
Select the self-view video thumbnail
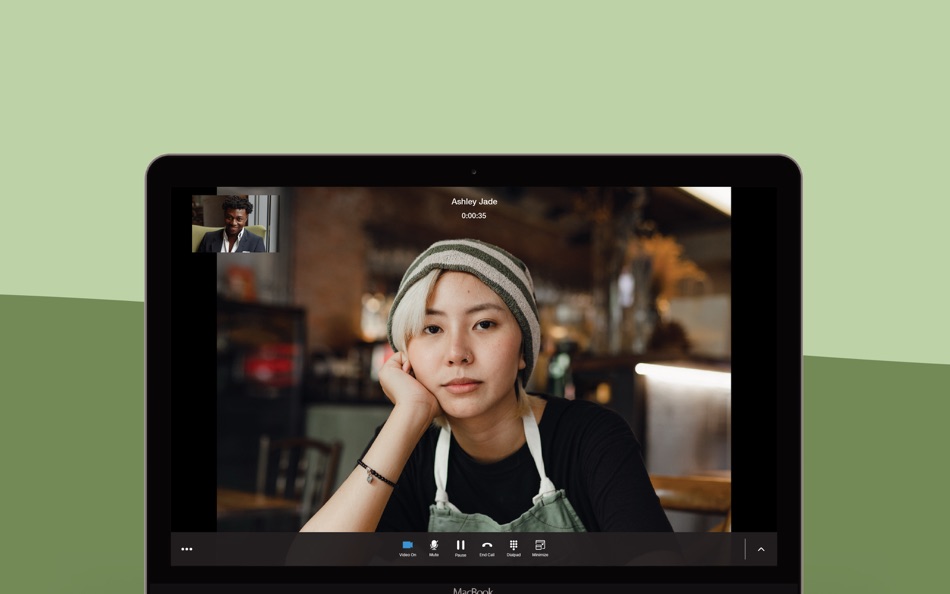[236, 223]
